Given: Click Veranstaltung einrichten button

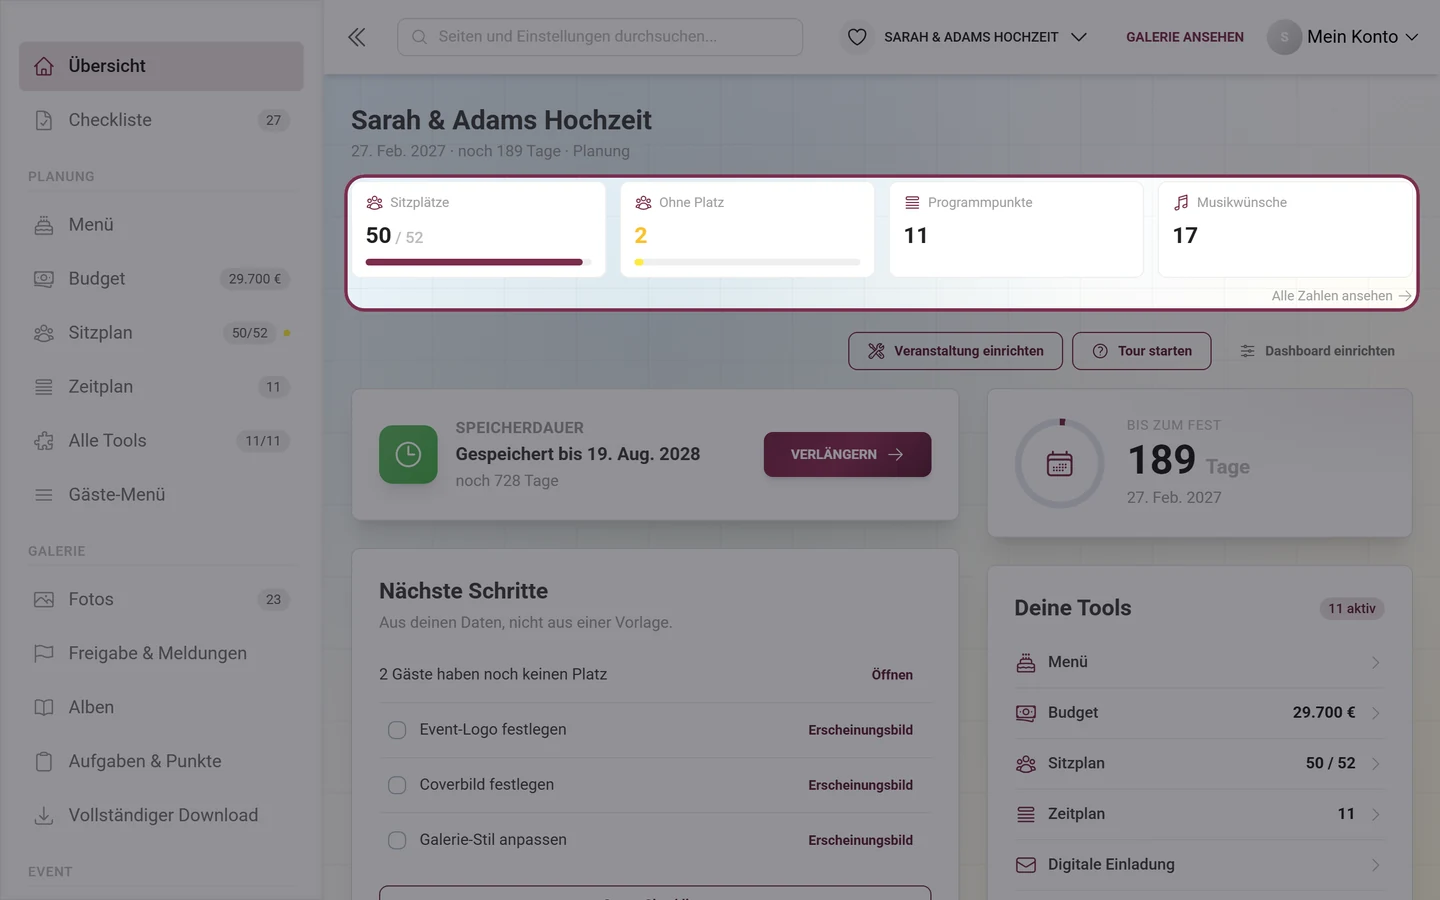Looking at the screenshot, I should point(955,351).
